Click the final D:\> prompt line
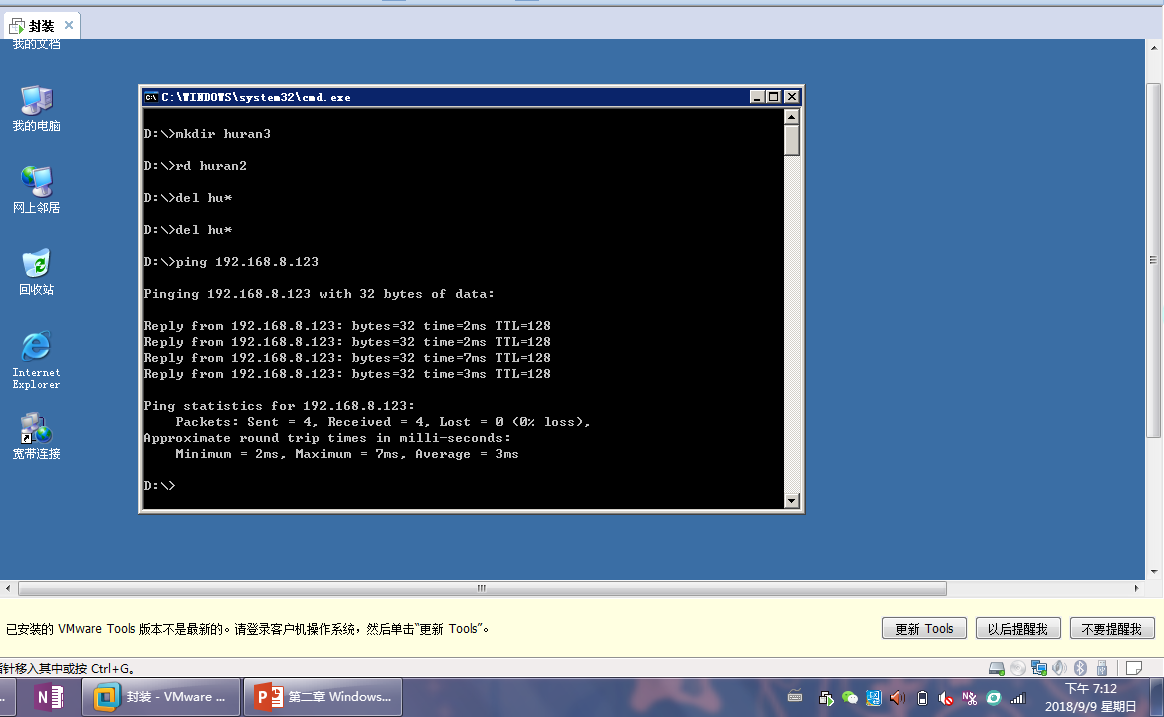The height and width of the screenshot is (717, 1164). 159,486
